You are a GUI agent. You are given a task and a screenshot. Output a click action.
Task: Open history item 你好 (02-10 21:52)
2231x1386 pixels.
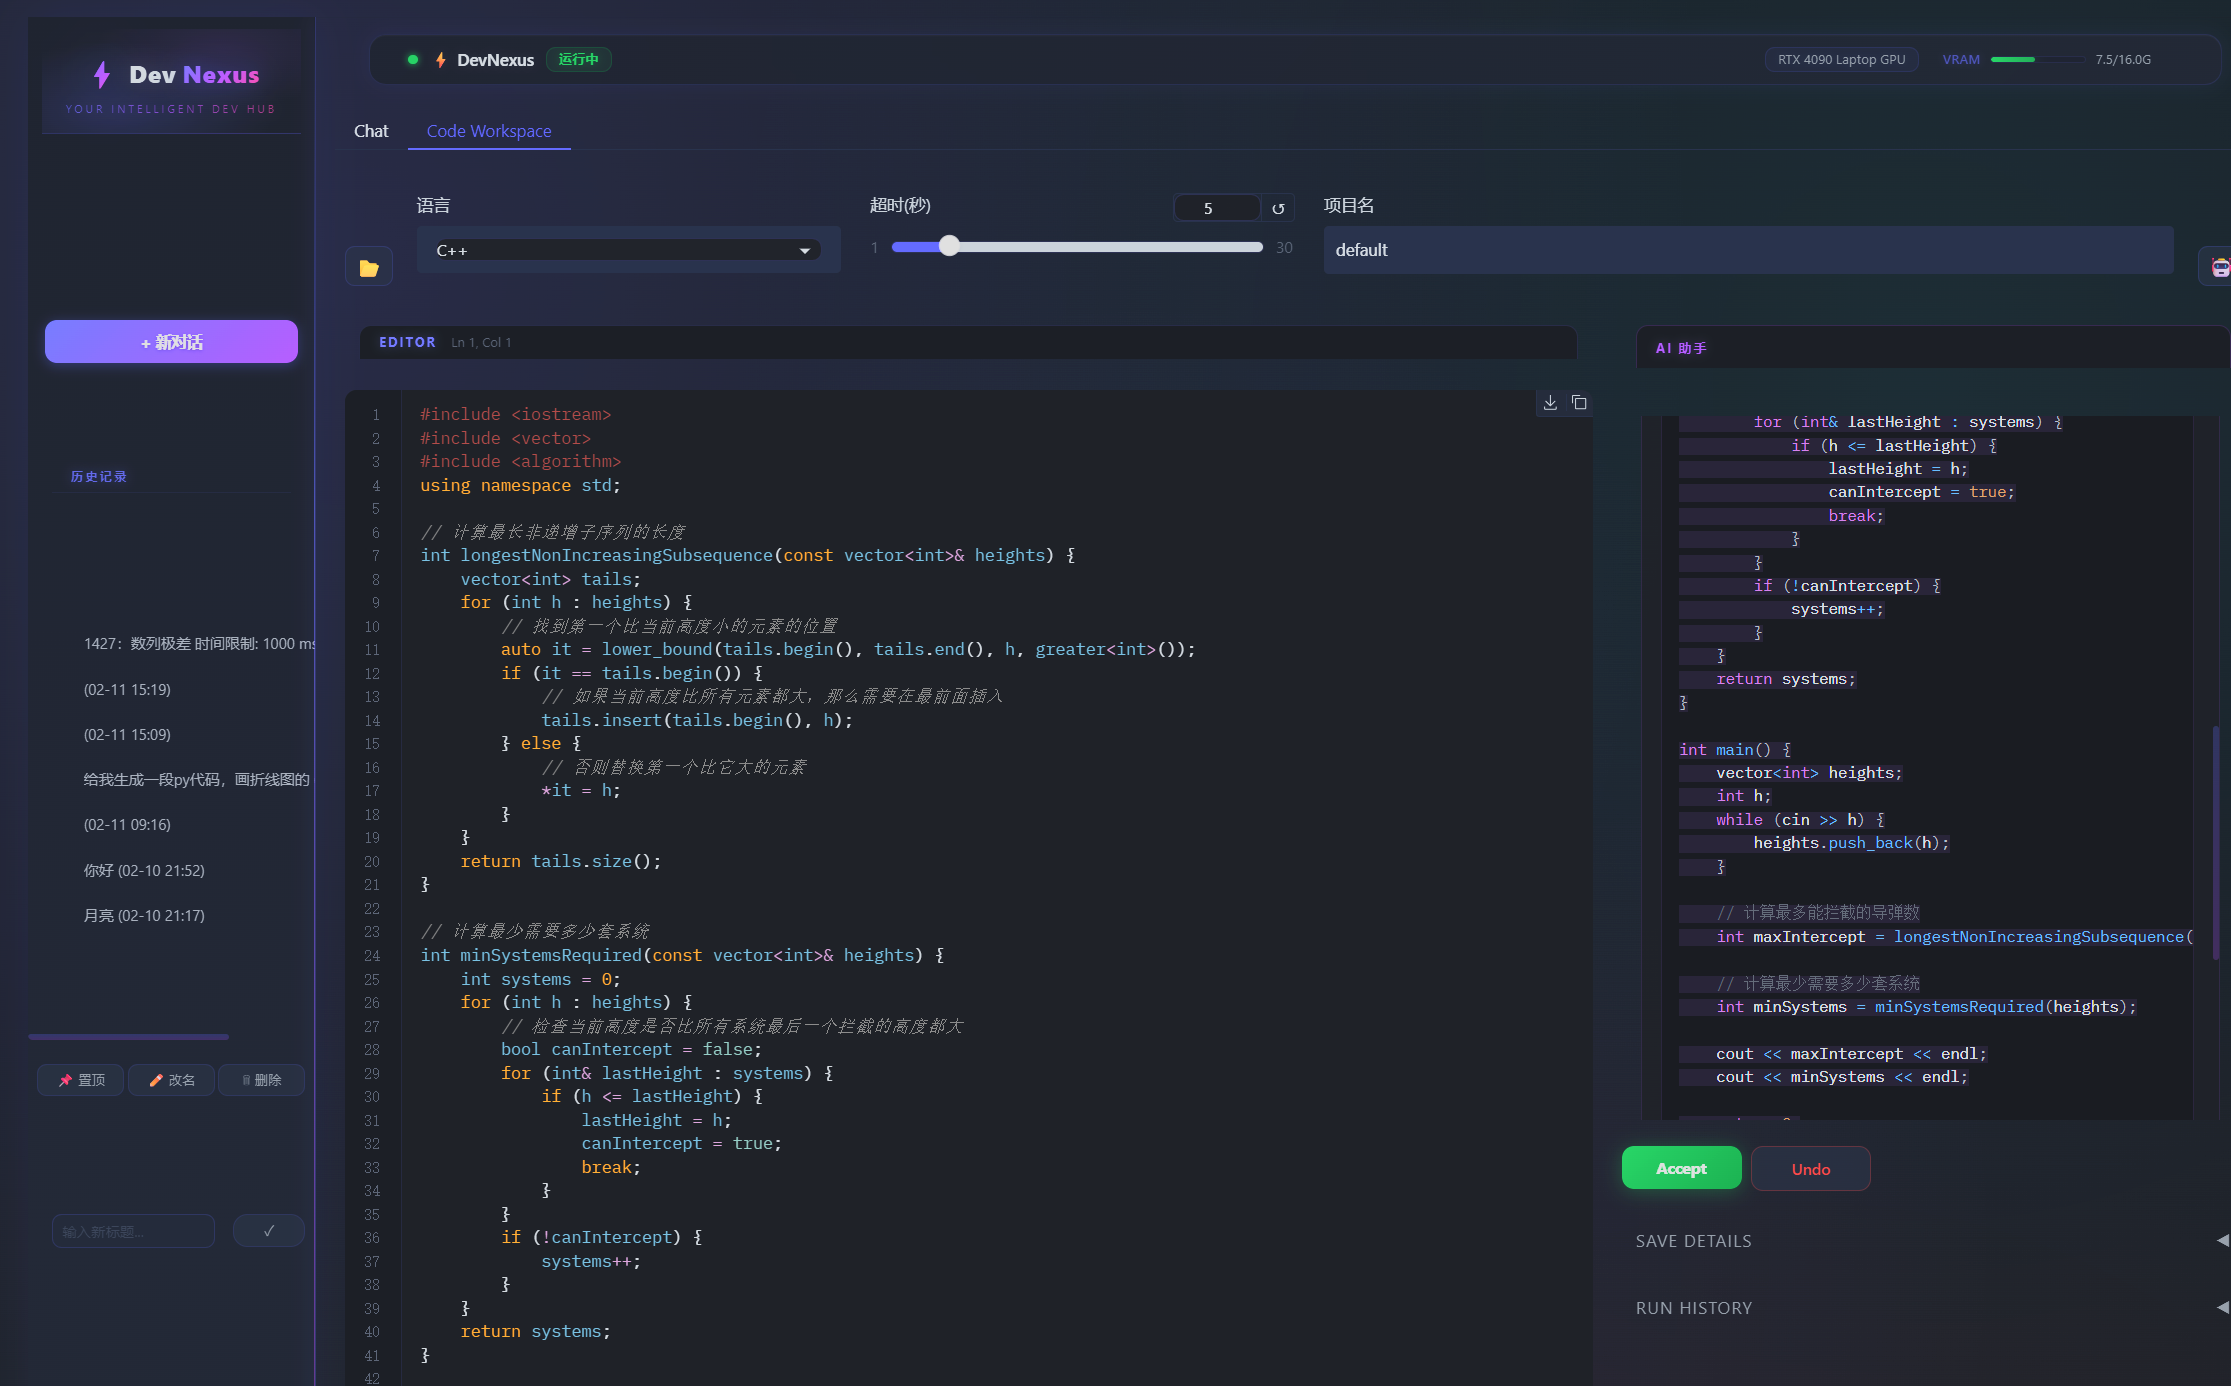click(x=144, y=870)
